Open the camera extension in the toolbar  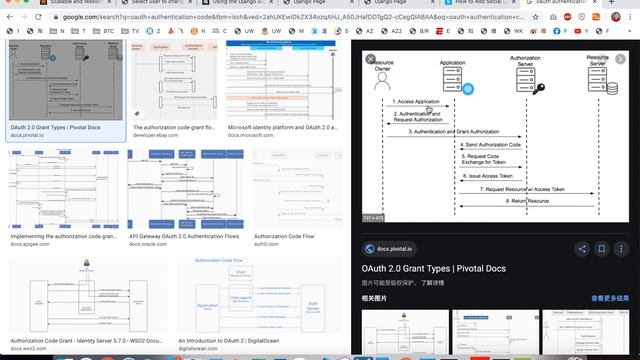click(x=553, y=17)
